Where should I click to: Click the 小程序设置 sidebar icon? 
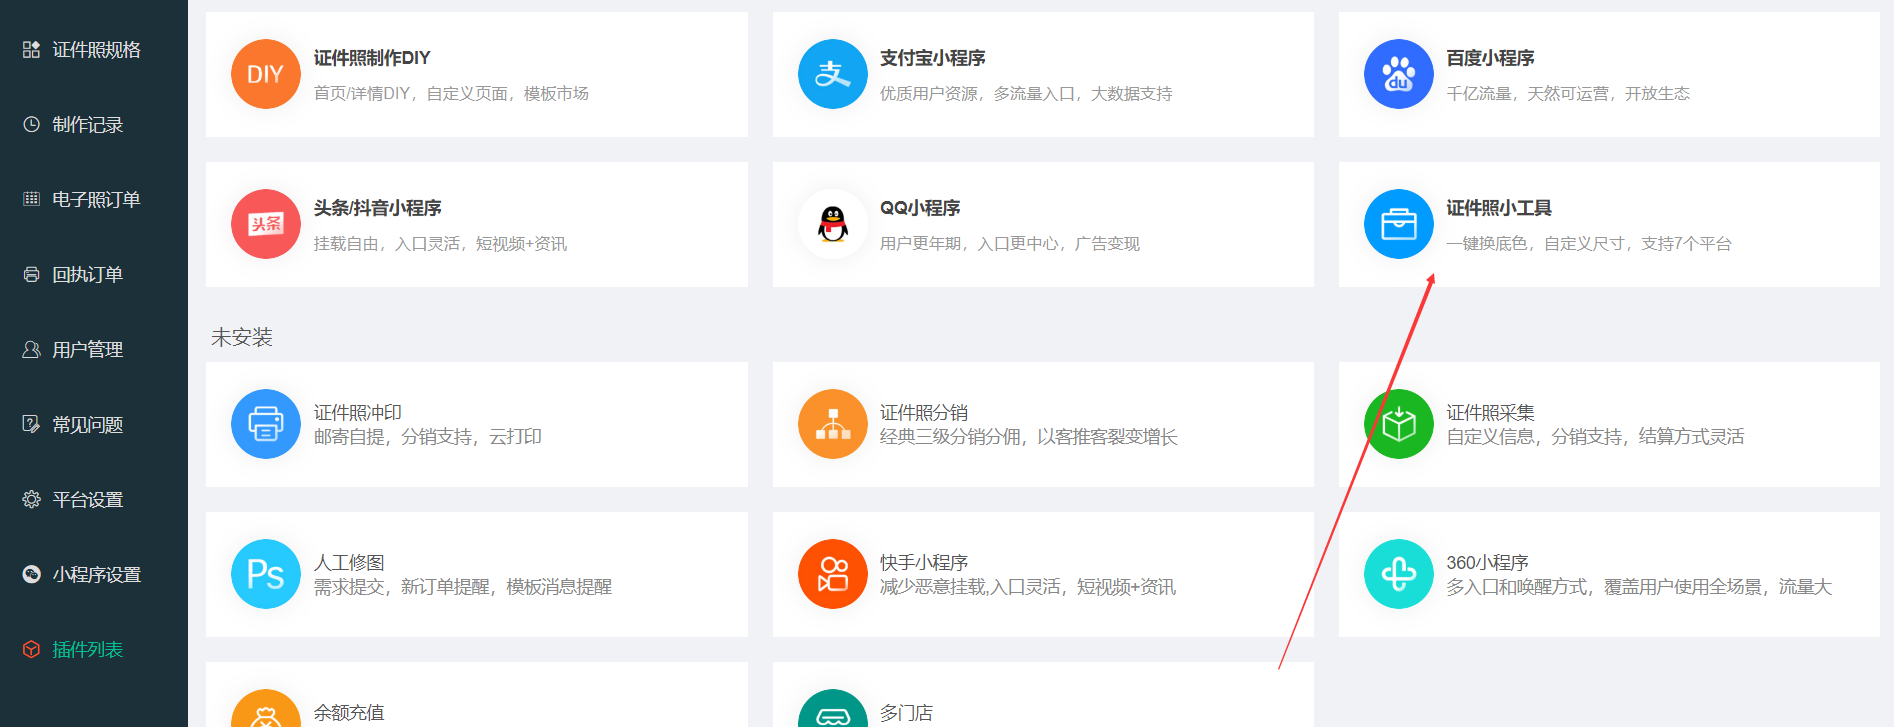32,574
